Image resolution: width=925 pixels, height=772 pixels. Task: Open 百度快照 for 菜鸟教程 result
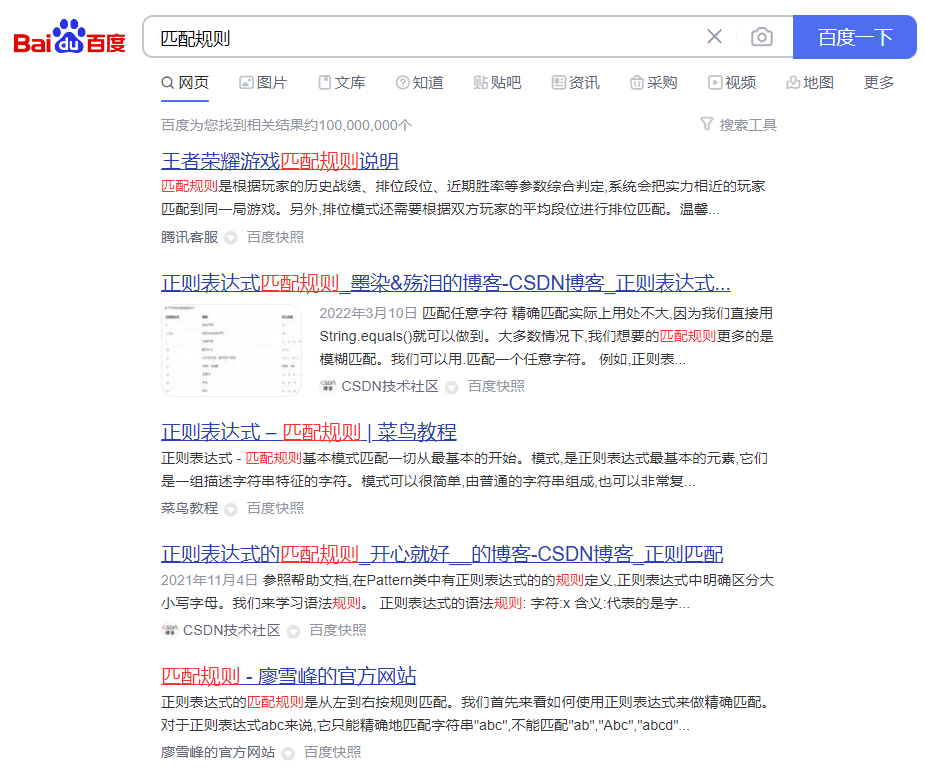click(x=275, y=508)
